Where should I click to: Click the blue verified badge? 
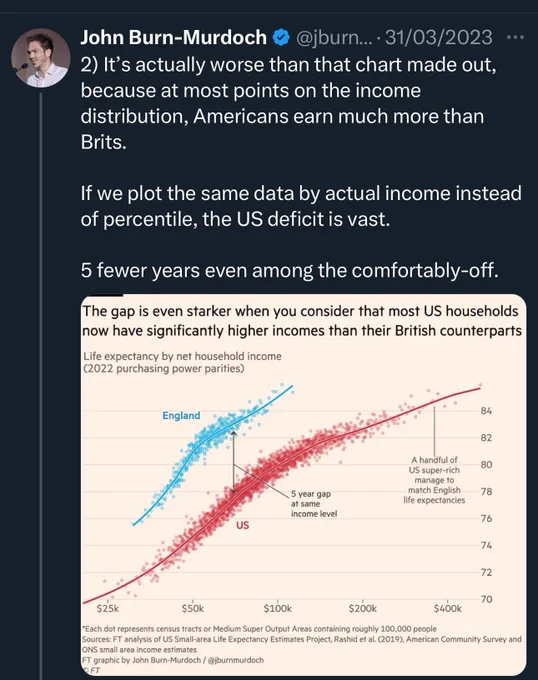pyautogui.click(x=281, y=38)
